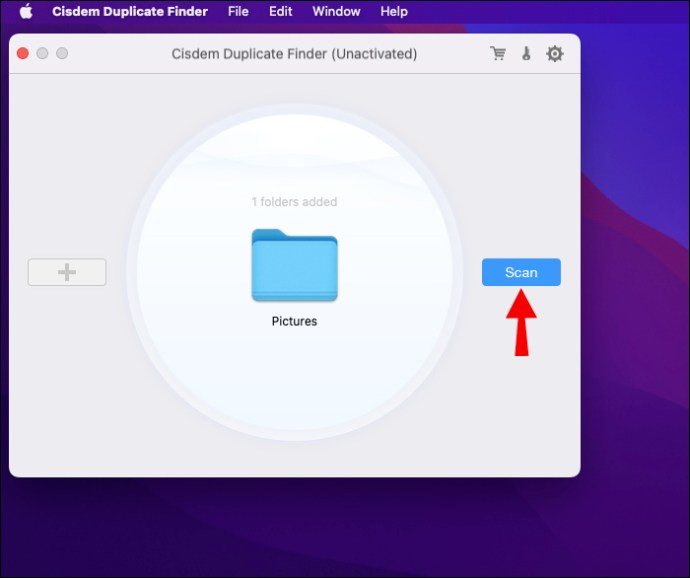Open the gear settings icon
The height and width of the screenshot is (578, 690).
pos(554,54)
